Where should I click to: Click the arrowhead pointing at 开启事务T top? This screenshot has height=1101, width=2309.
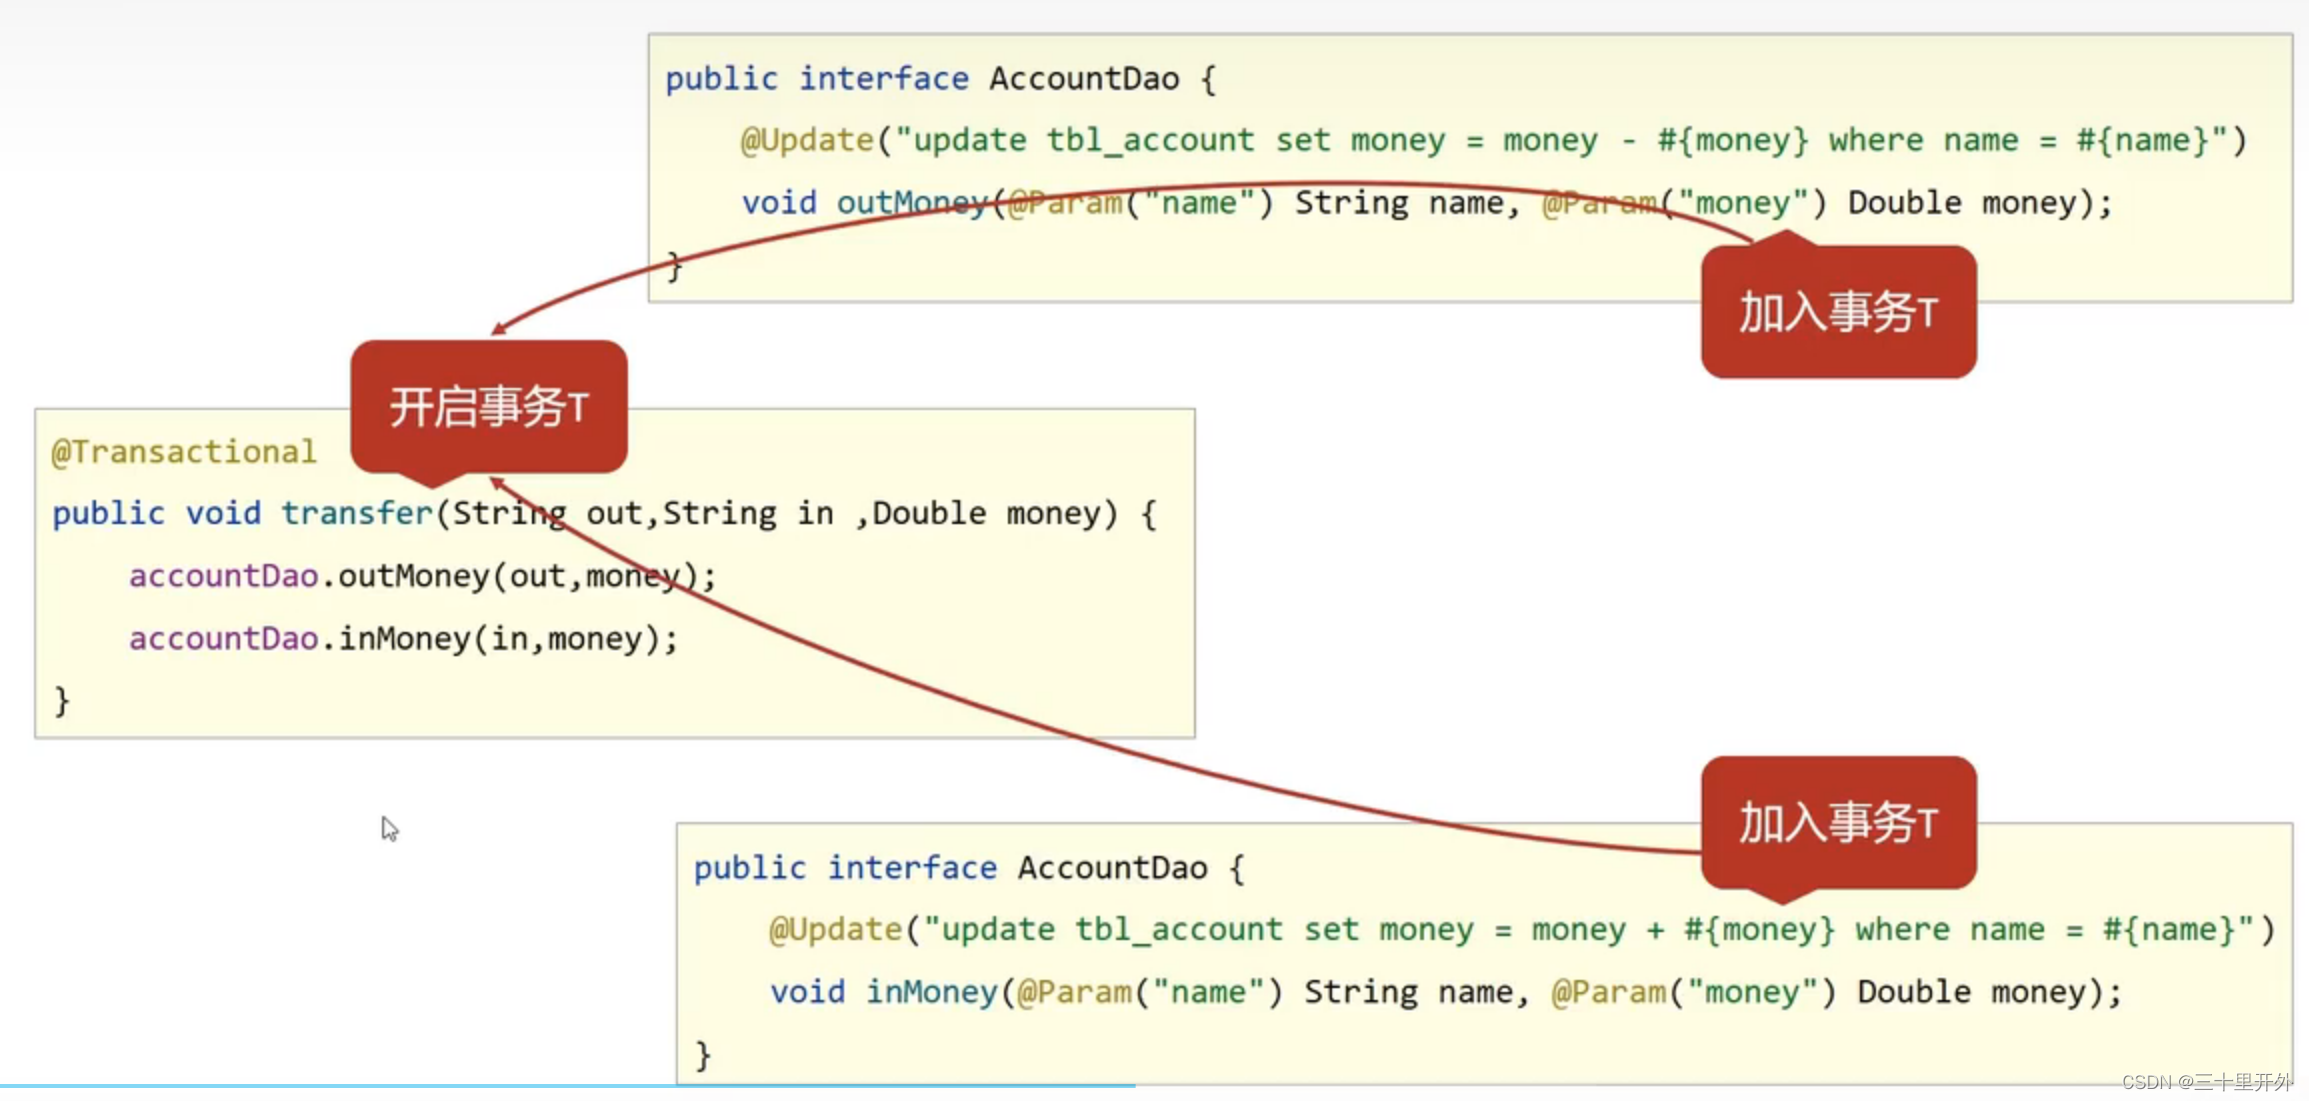click(499, 329)
